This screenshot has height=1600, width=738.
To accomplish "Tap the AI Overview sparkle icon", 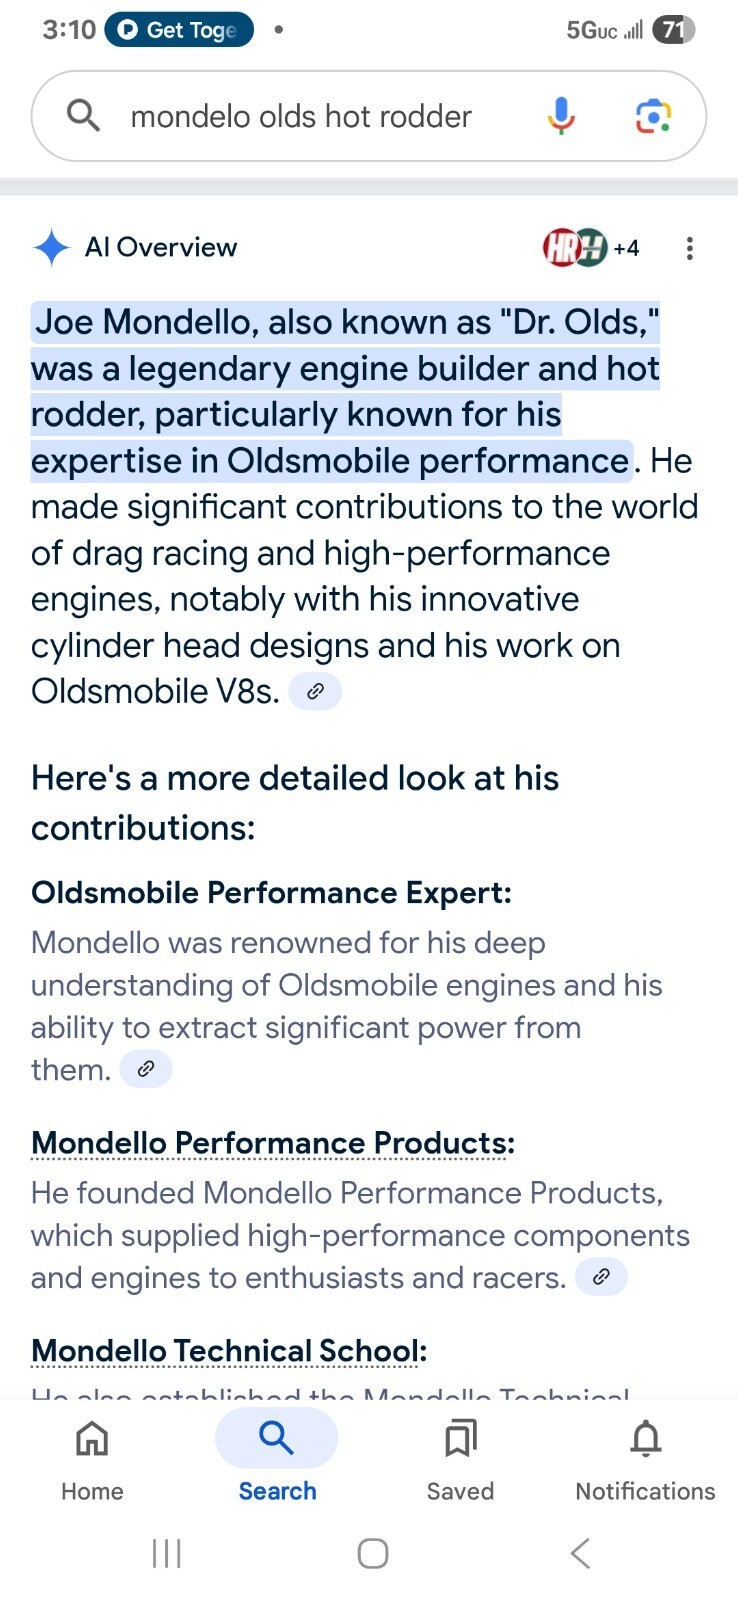I will click(51, 247).
